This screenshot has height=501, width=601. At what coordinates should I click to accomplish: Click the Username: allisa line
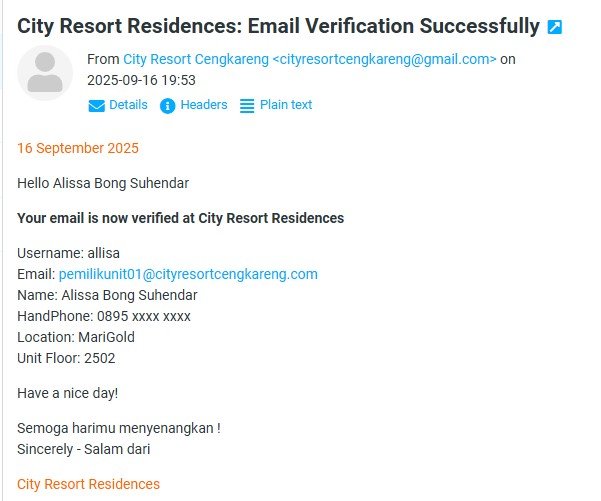tap(68, 253)
